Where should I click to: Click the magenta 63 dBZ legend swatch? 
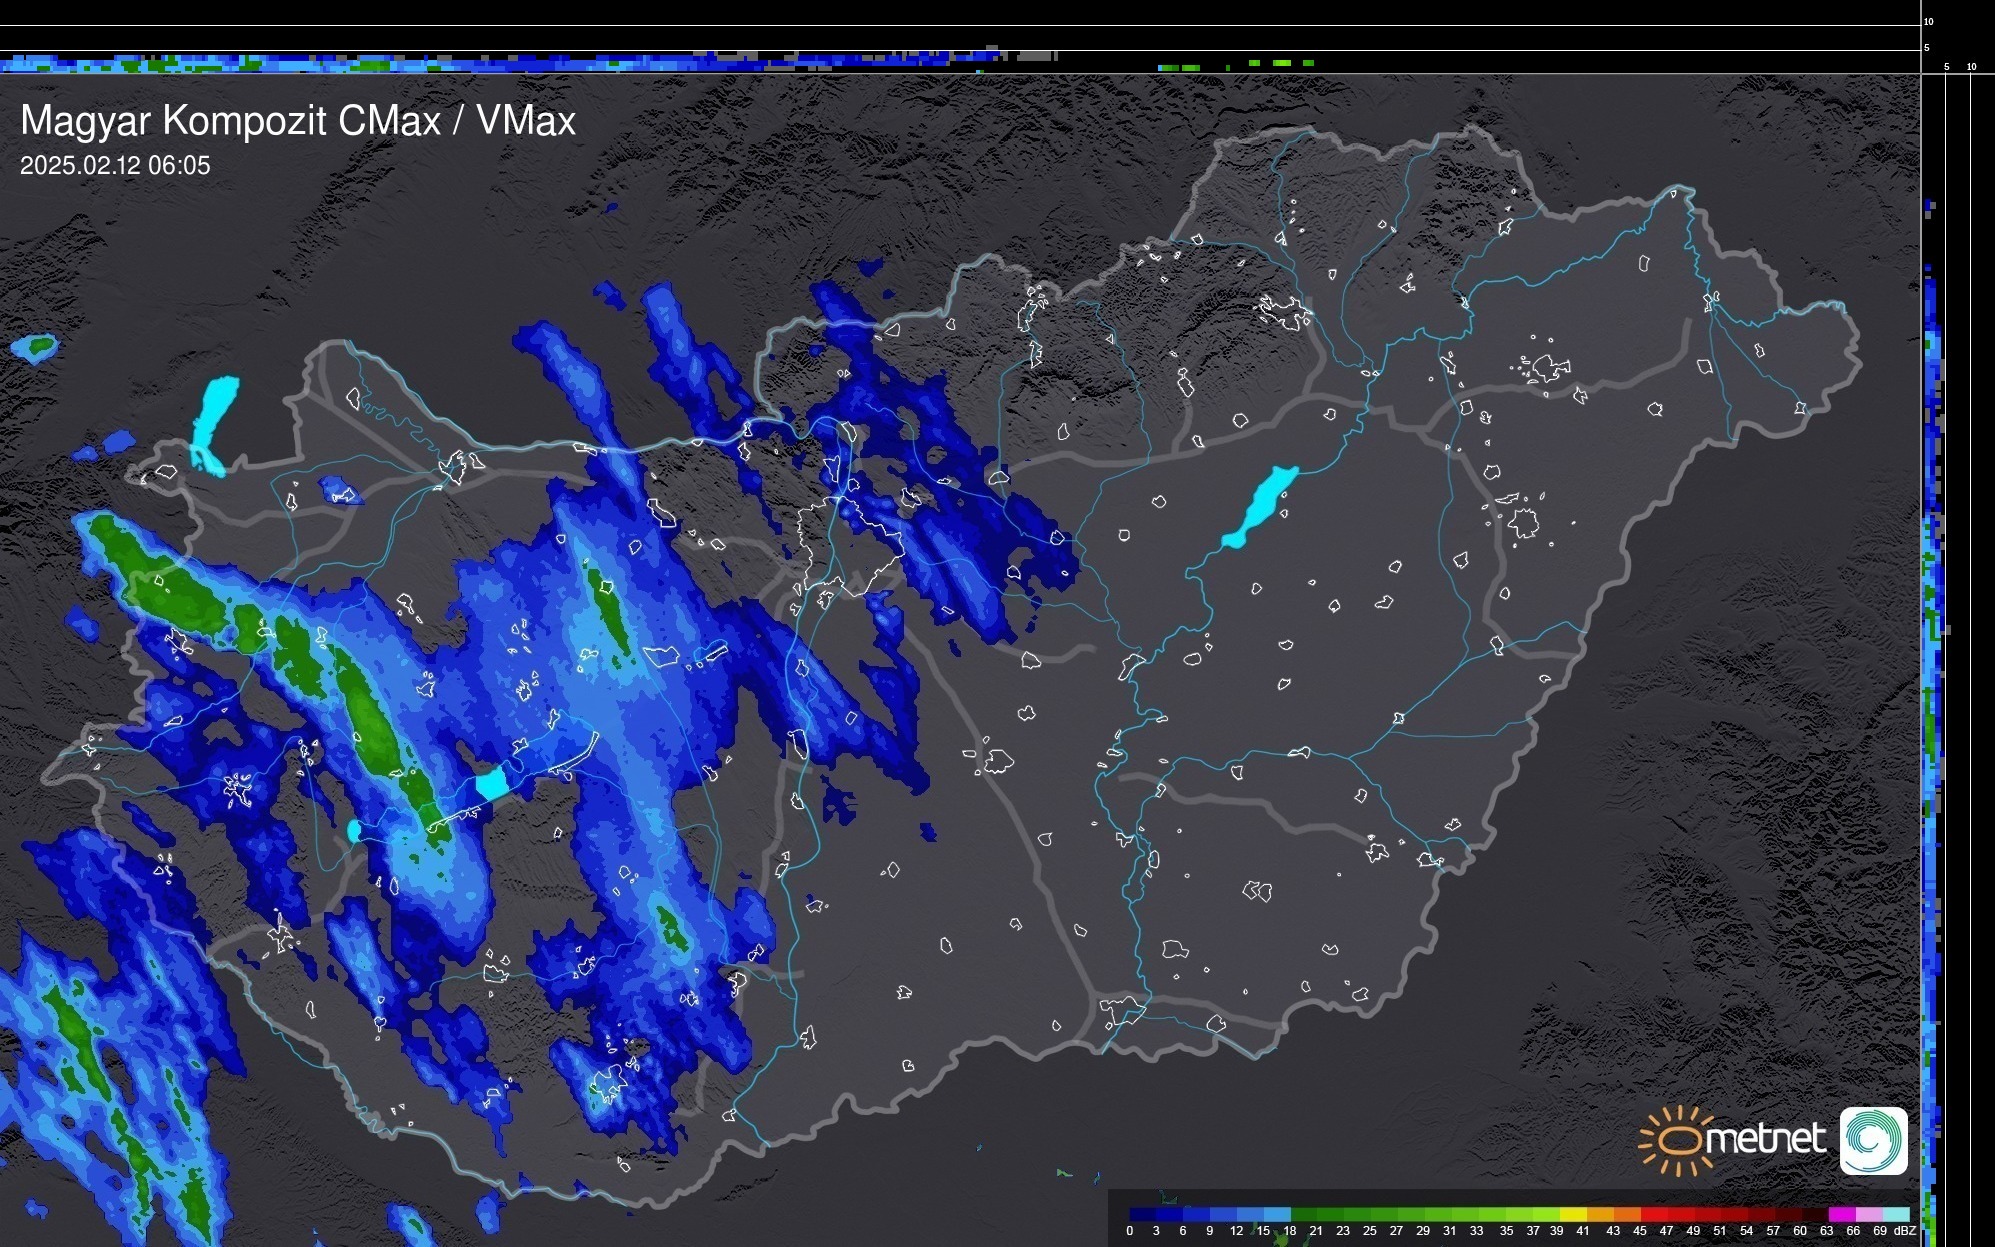pyautogui.click(x=1840, y=1214)
